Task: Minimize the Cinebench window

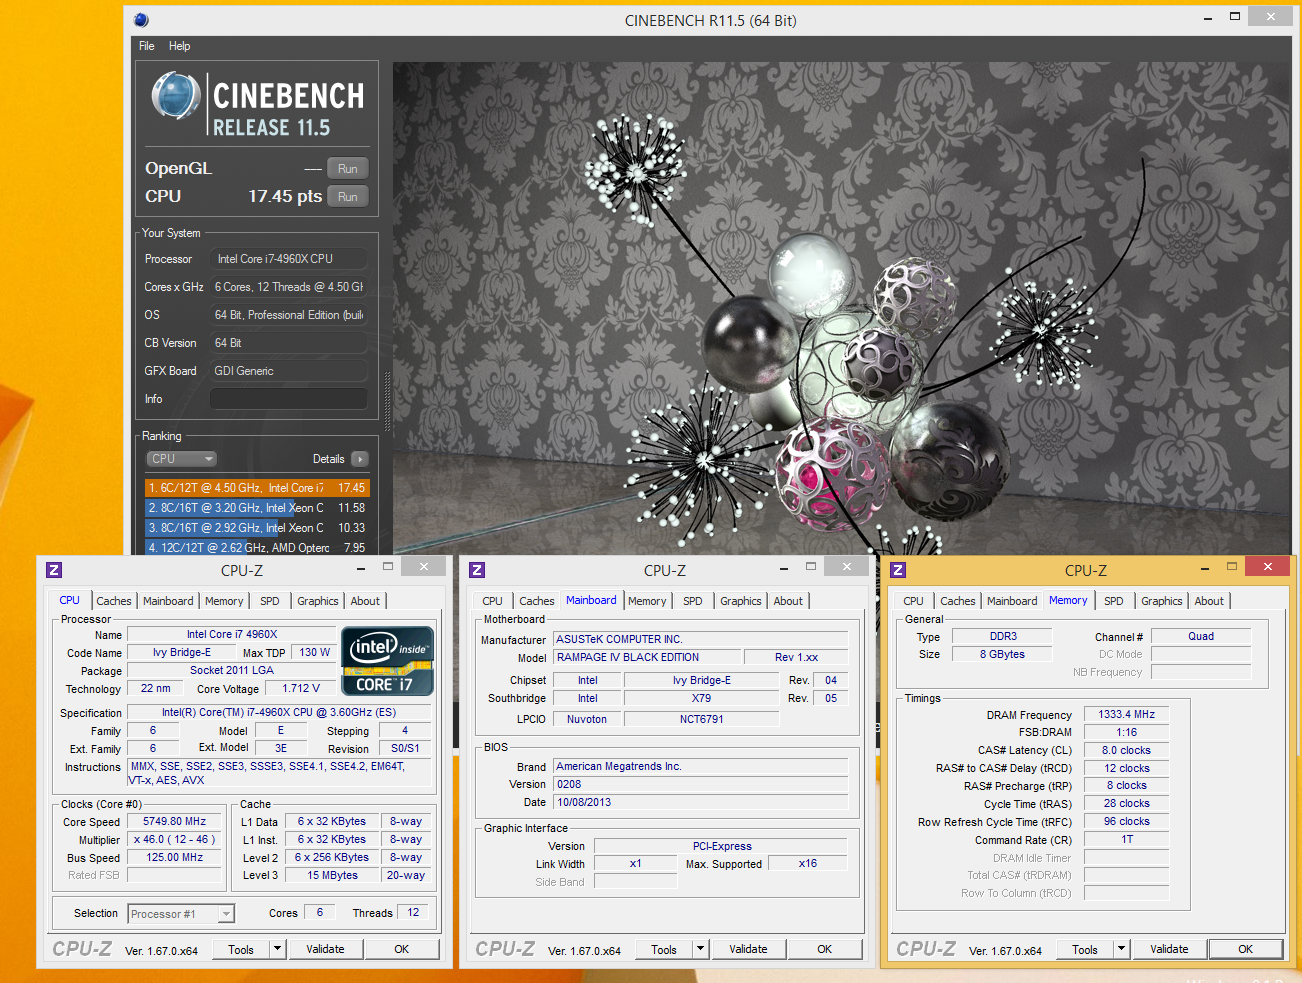Action: click(1208, 18)
